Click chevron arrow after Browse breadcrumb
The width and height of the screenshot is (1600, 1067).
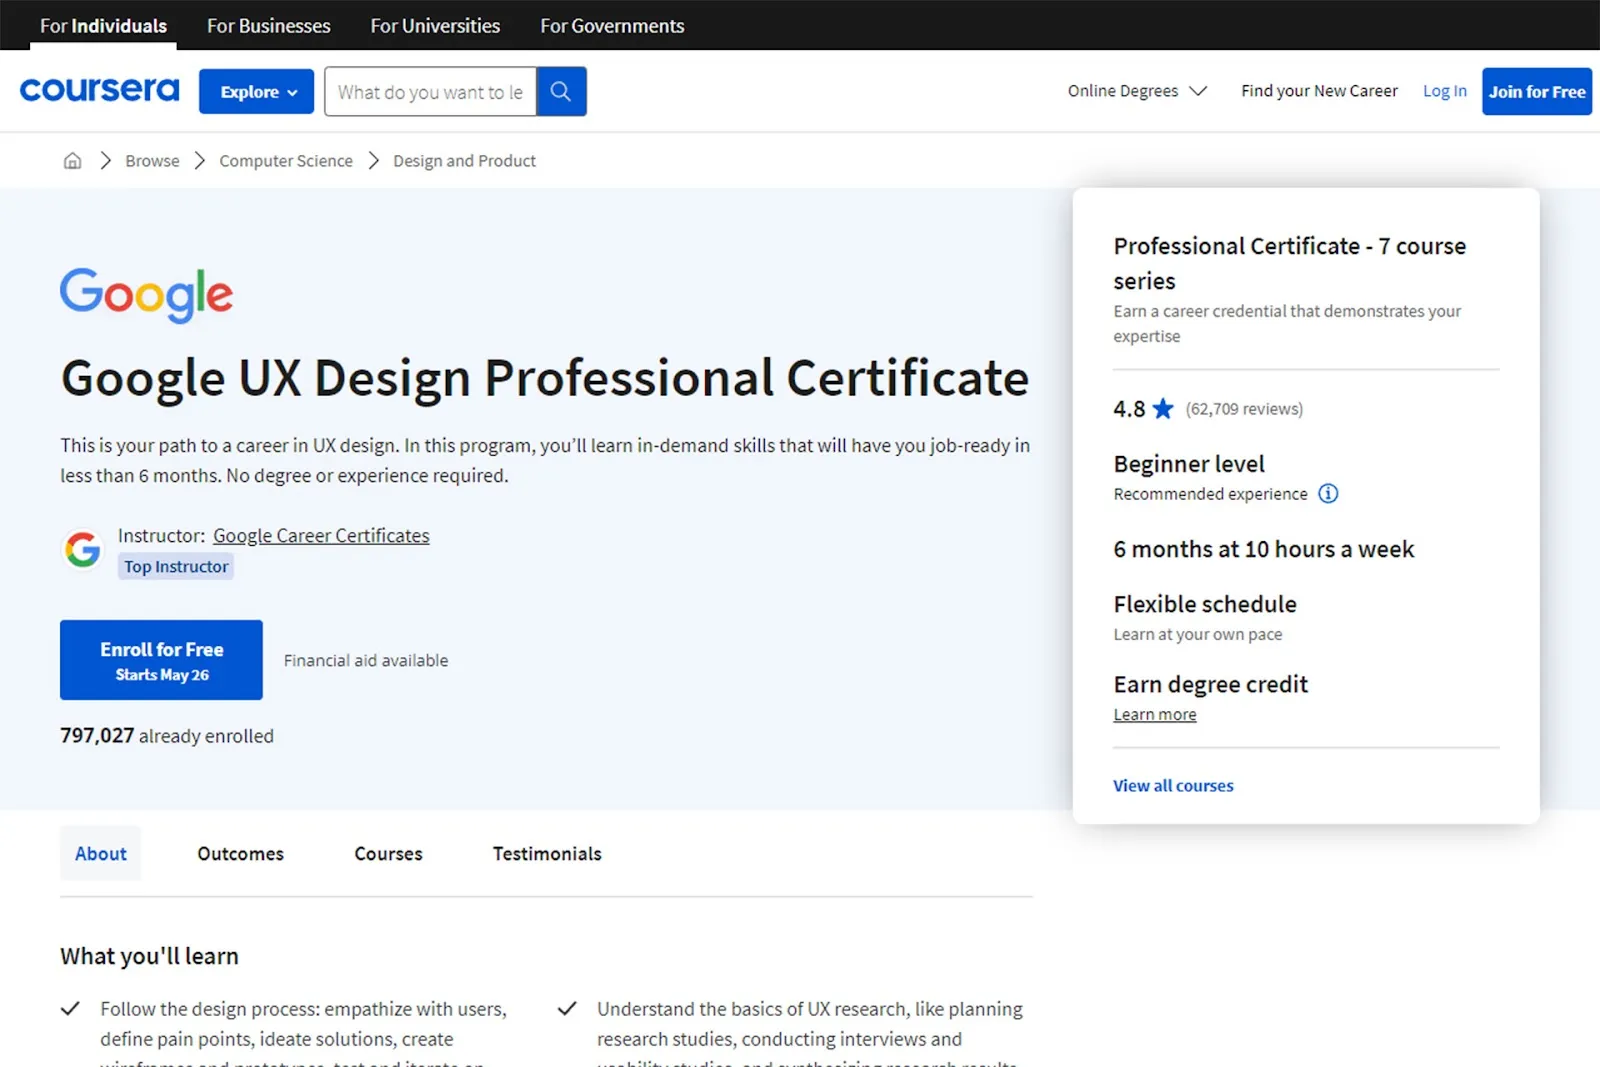200,160
